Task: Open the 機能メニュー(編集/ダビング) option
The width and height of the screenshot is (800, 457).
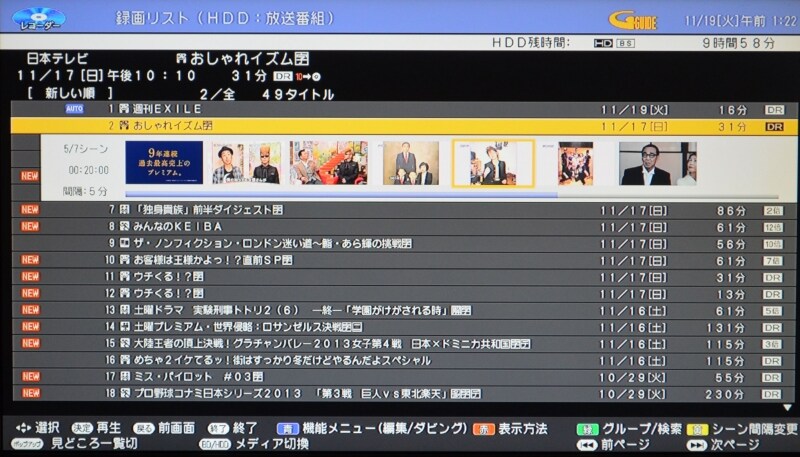Action: [385, 428]
